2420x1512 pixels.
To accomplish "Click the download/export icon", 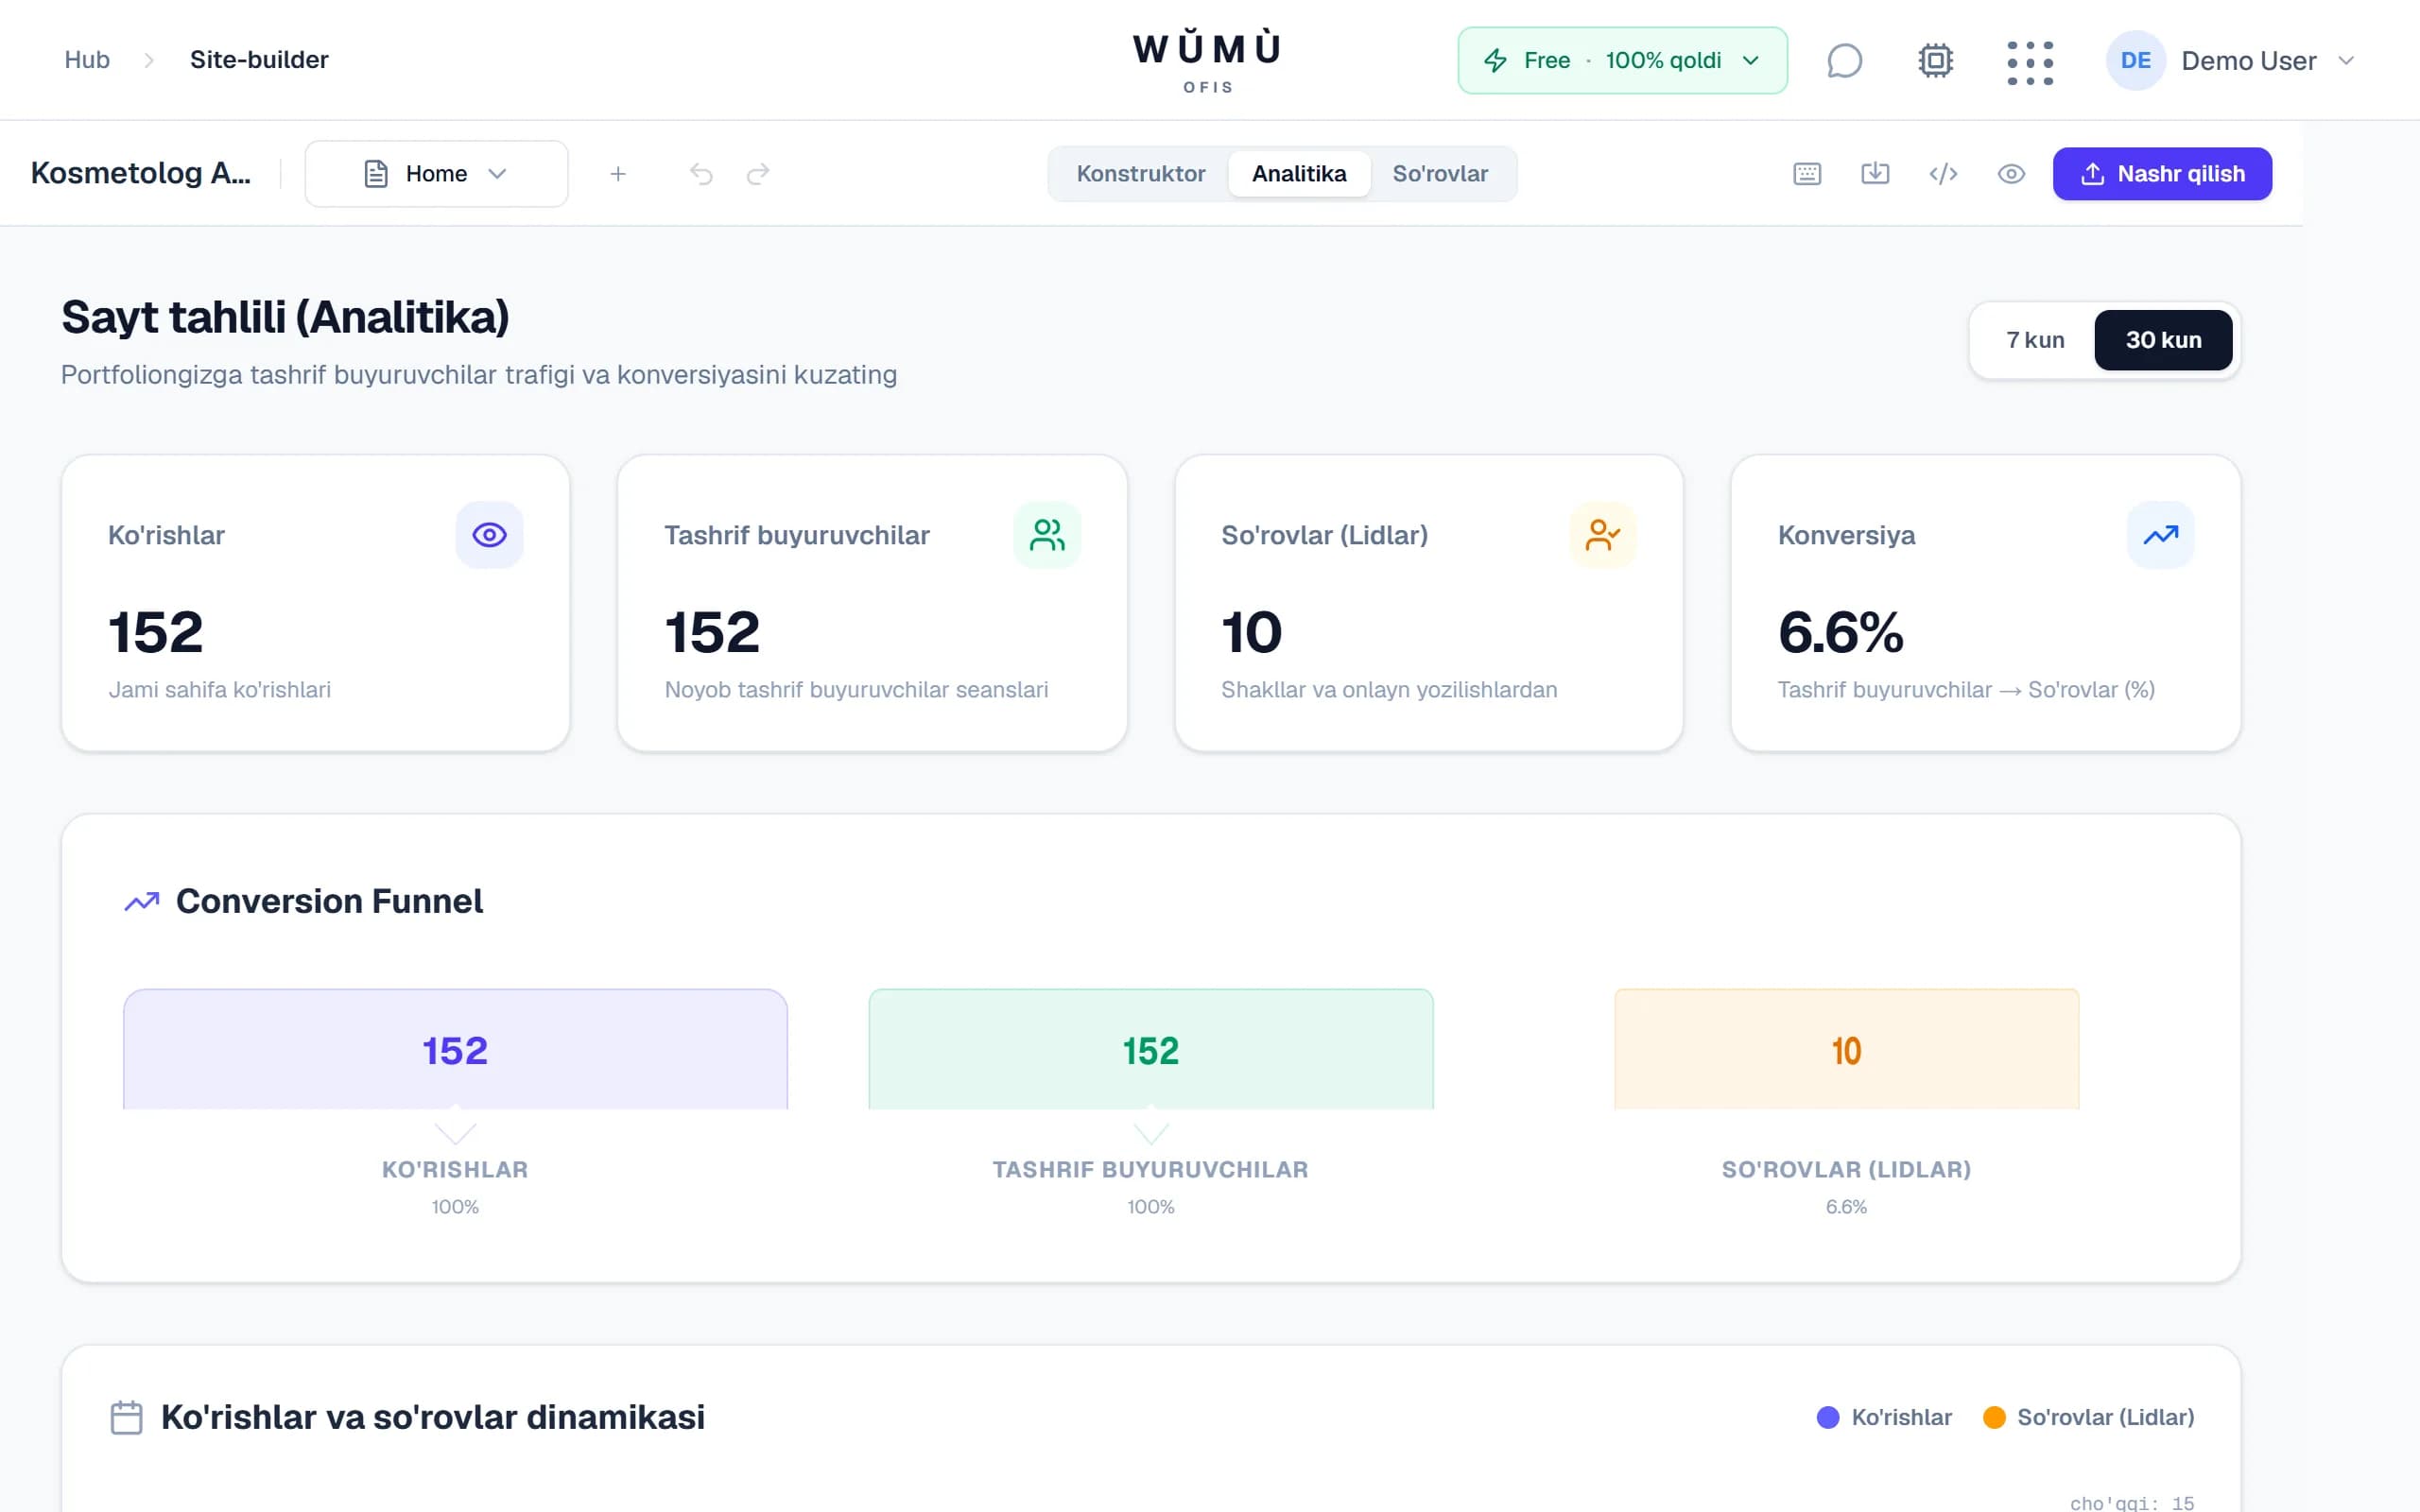I will 1875,173.
